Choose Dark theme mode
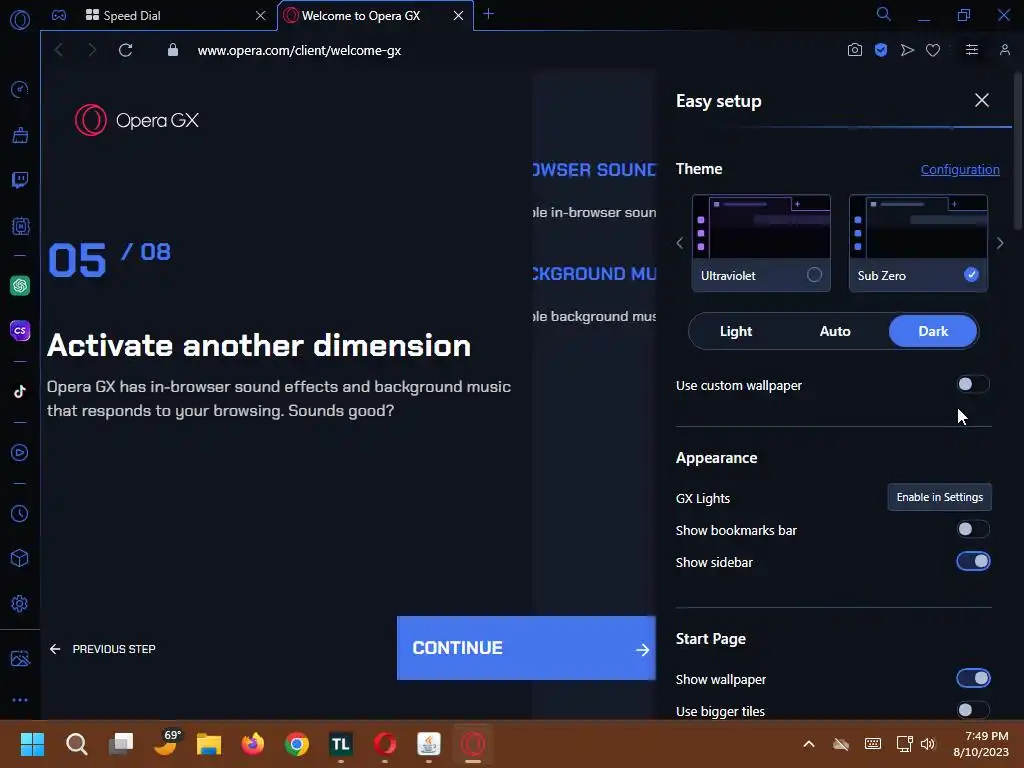 tap(933, 331)
